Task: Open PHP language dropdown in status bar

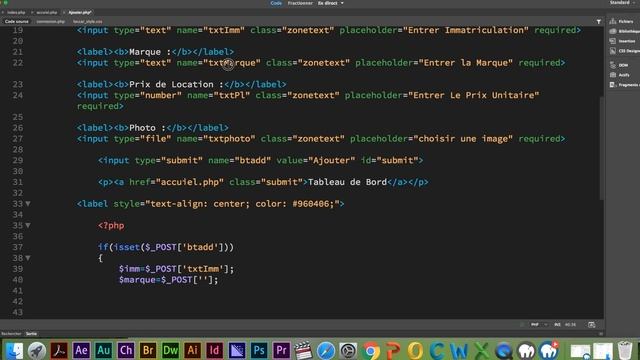Action: coord(538,324)
